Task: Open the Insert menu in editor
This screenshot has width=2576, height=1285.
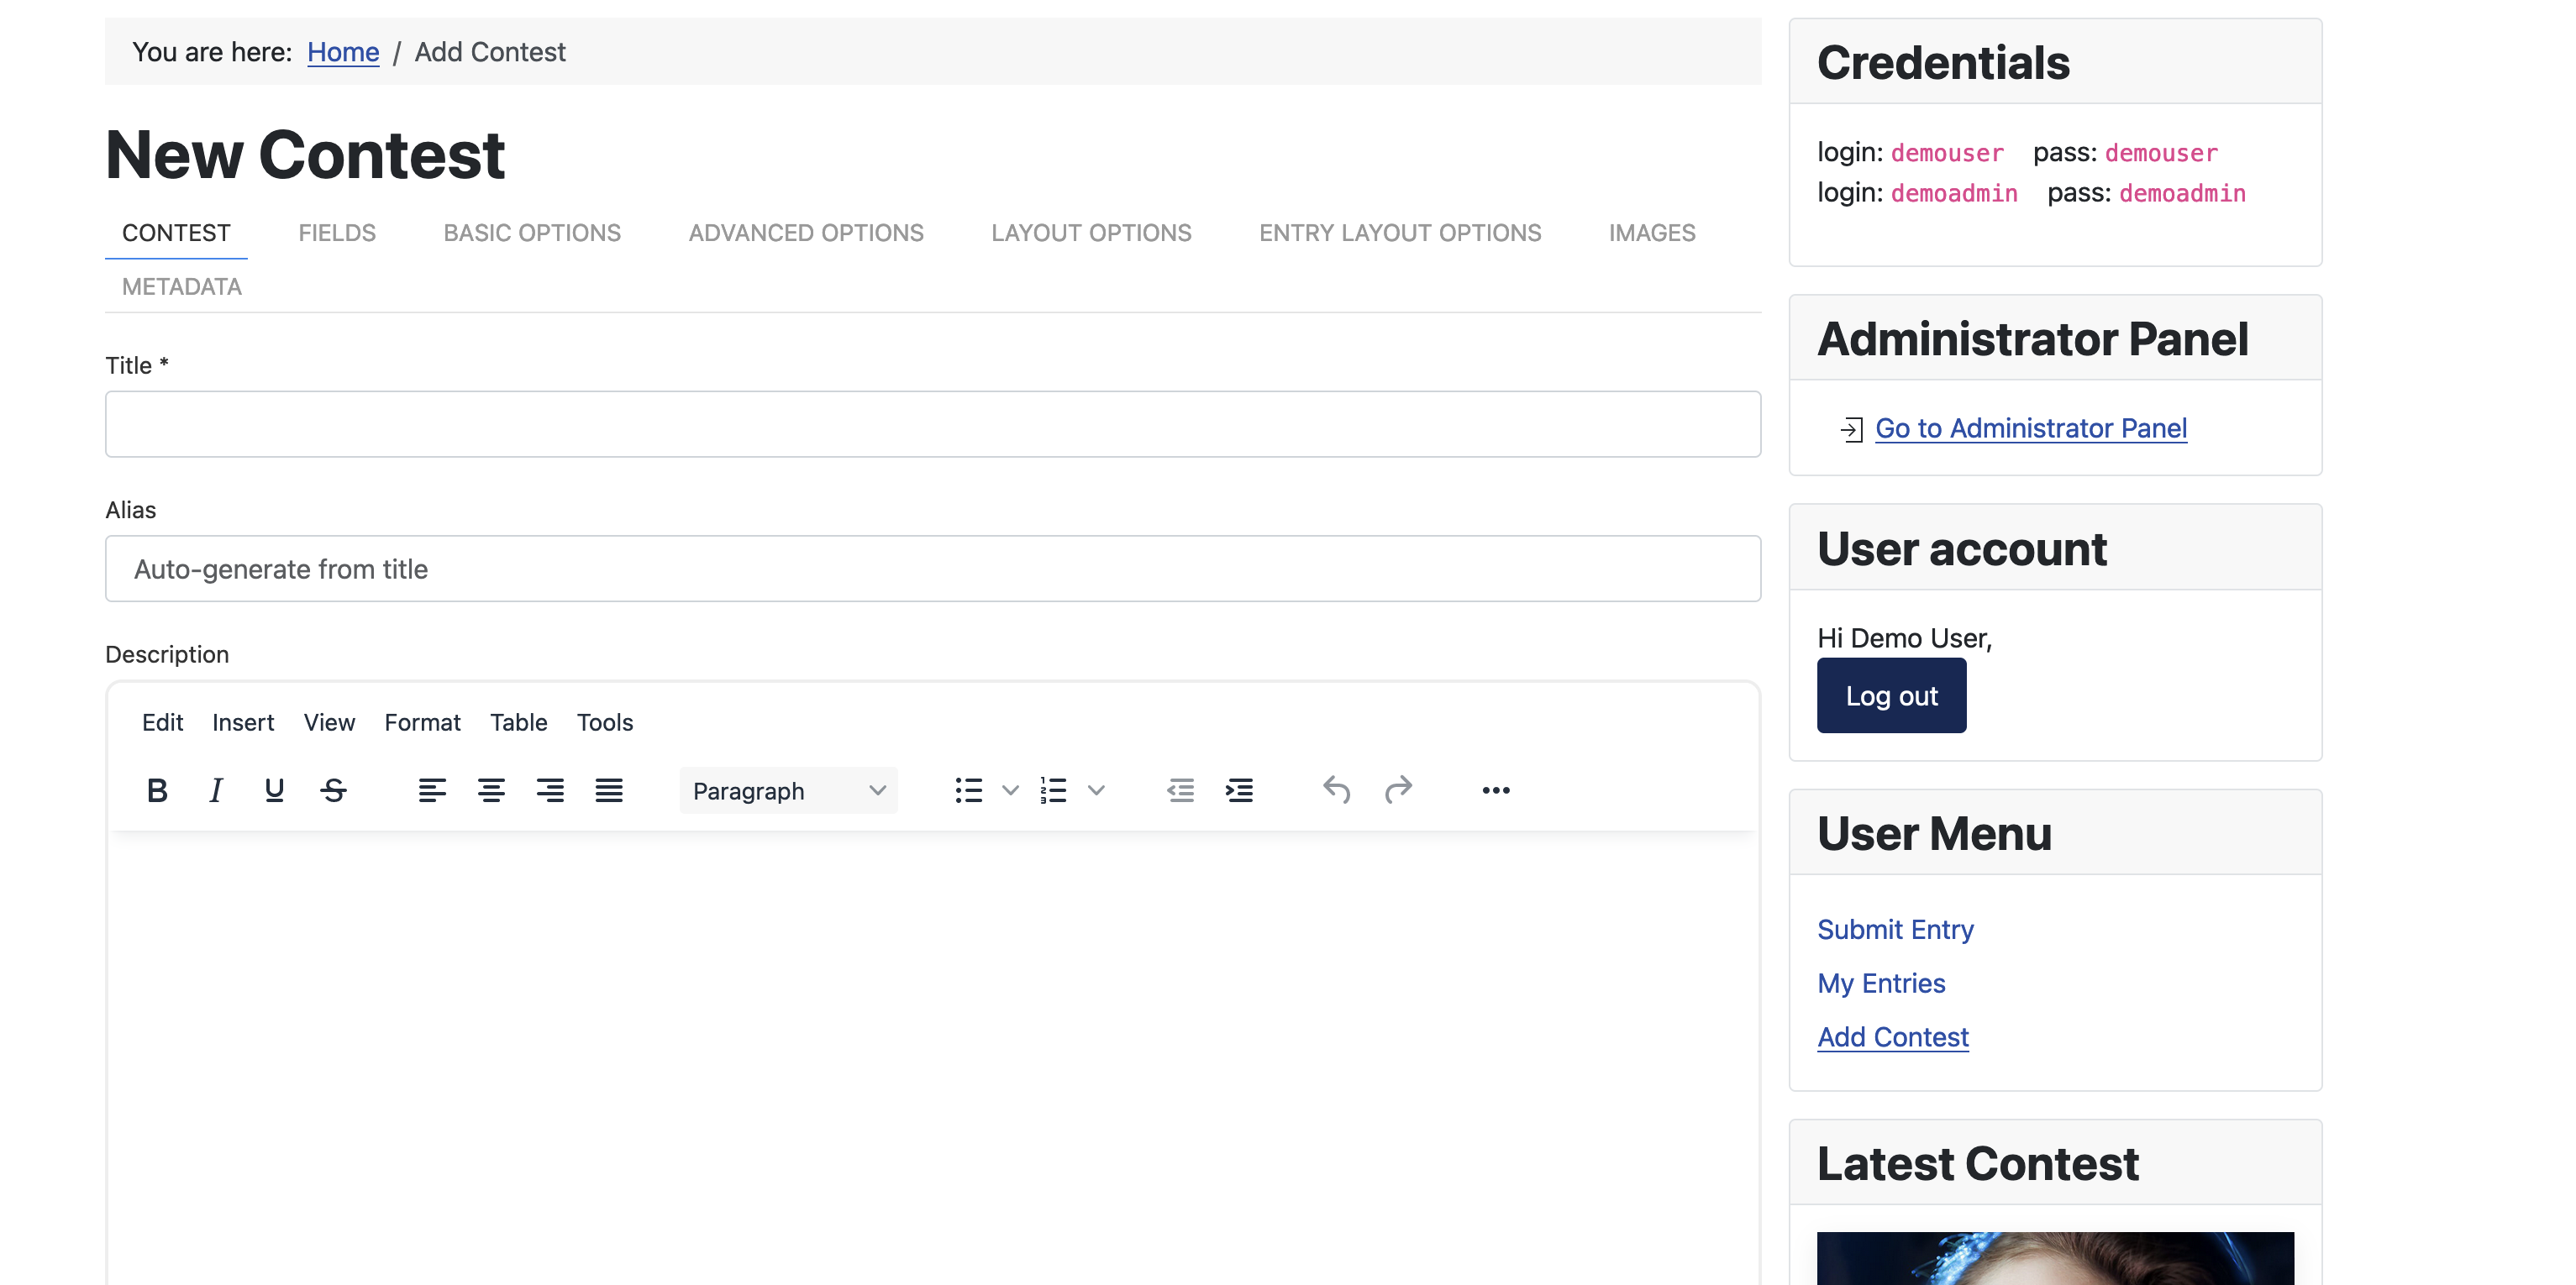Action: click(243, 722)
